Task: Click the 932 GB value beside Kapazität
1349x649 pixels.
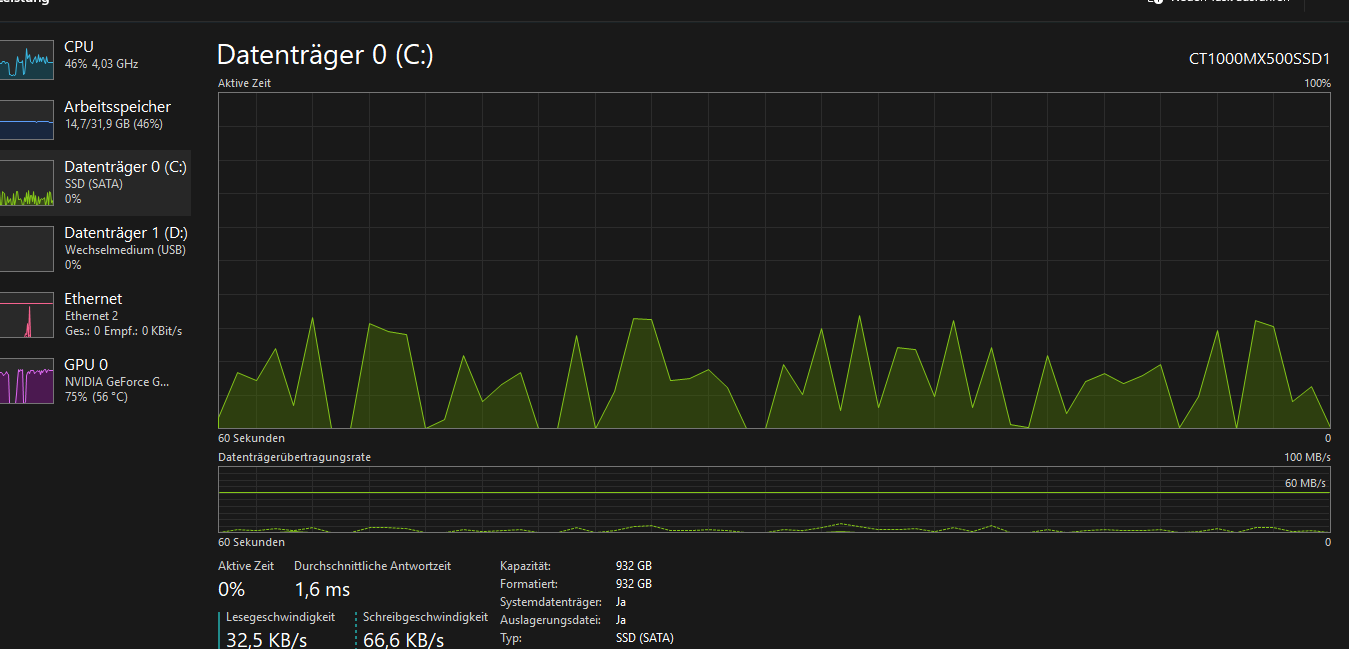Action: tap(634, 566)
